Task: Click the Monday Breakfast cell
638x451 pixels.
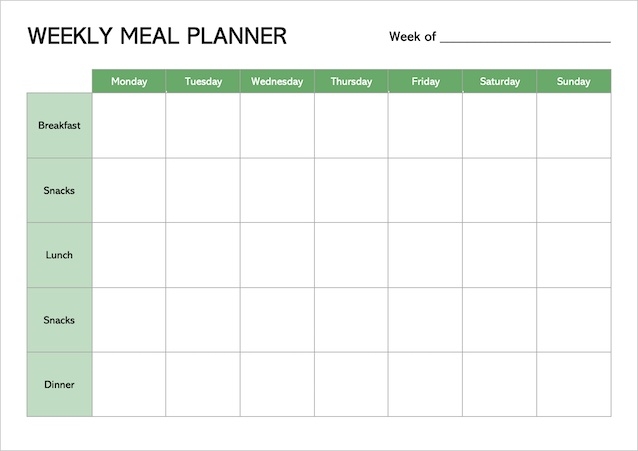Action: pyautogui.click(x=129, y=125)
